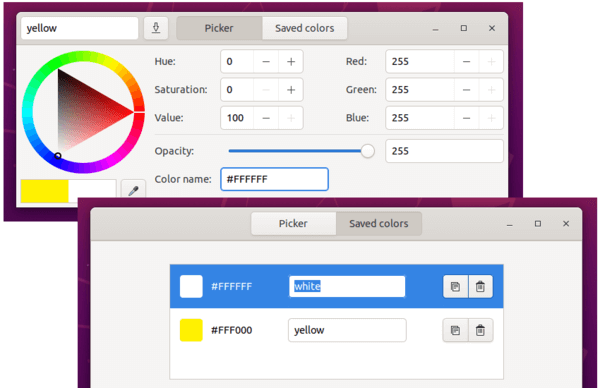Switch to Picker tab in top window

click(219, 28)
